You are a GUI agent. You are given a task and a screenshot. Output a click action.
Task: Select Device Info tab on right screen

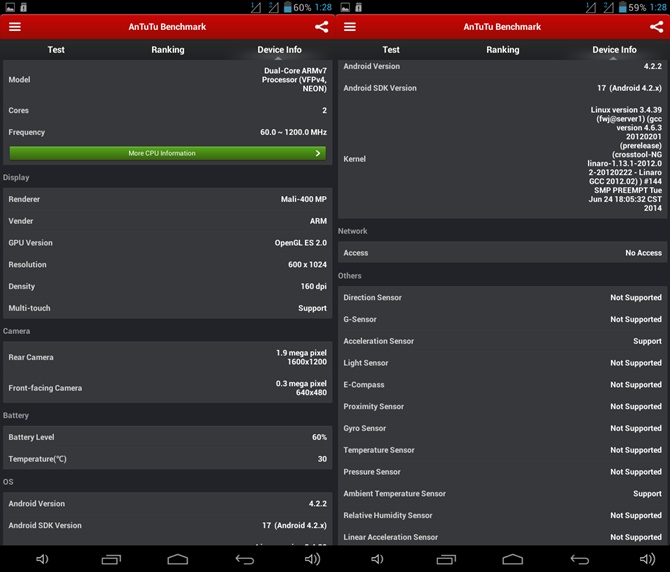point(614,50)
